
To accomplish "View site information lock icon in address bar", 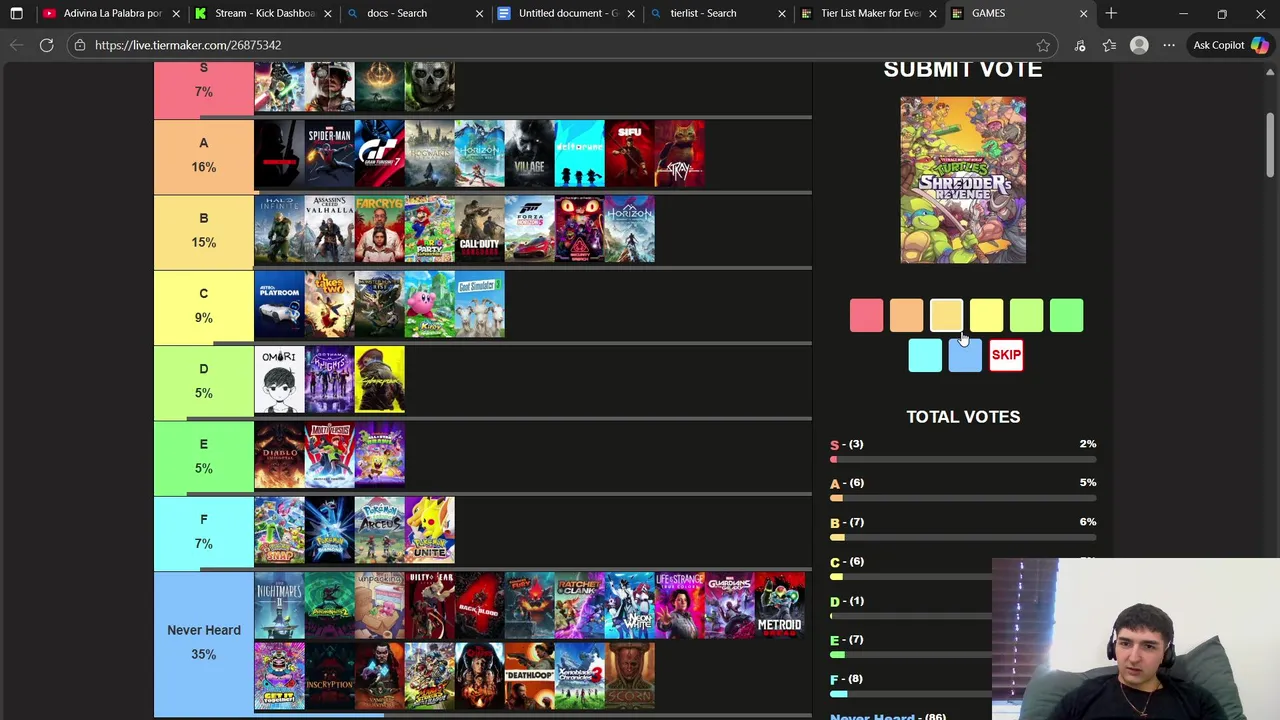I will [80, 45].
